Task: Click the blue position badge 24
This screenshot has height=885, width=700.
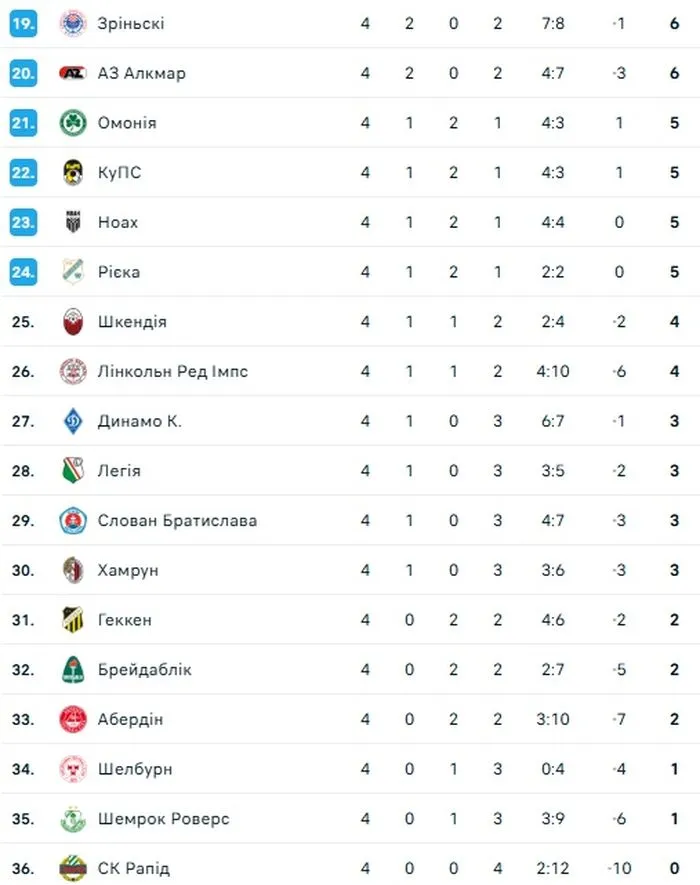Action: (x=23, y=272)
